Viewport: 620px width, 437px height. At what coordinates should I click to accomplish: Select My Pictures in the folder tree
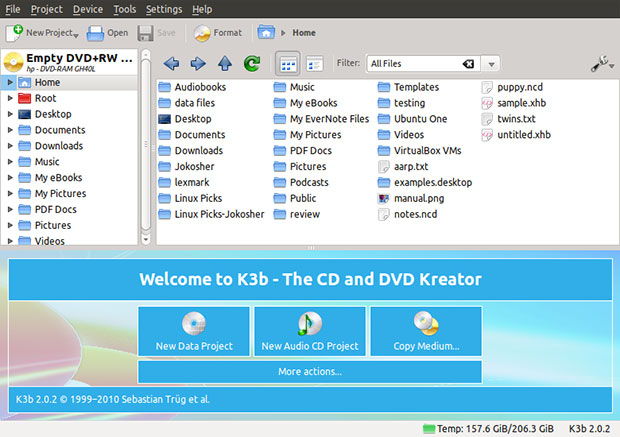click(x=52, y=193)
